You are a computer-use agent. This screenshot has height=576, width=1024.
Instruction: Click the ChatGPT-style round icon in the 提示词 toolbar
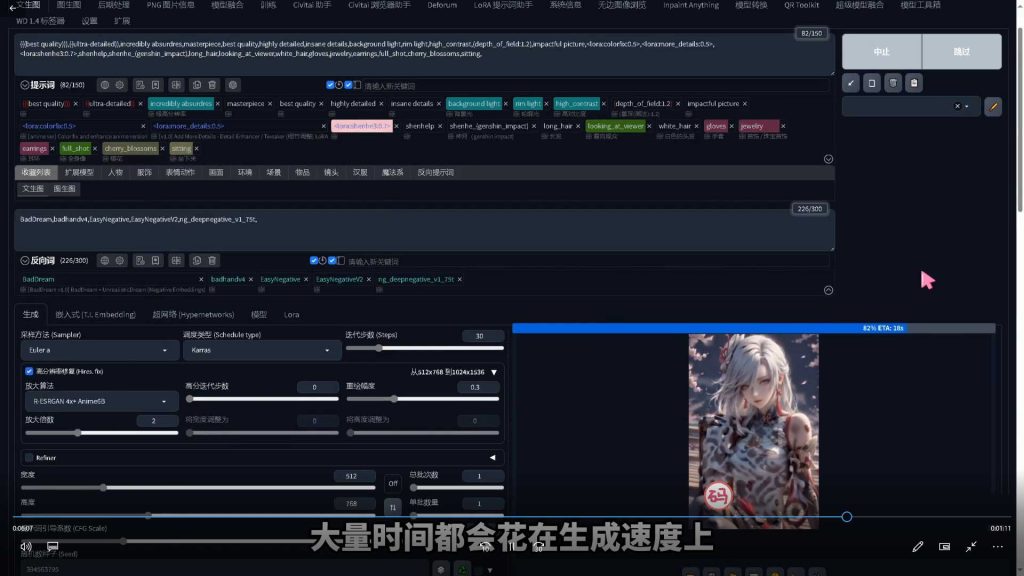(233, 85)
